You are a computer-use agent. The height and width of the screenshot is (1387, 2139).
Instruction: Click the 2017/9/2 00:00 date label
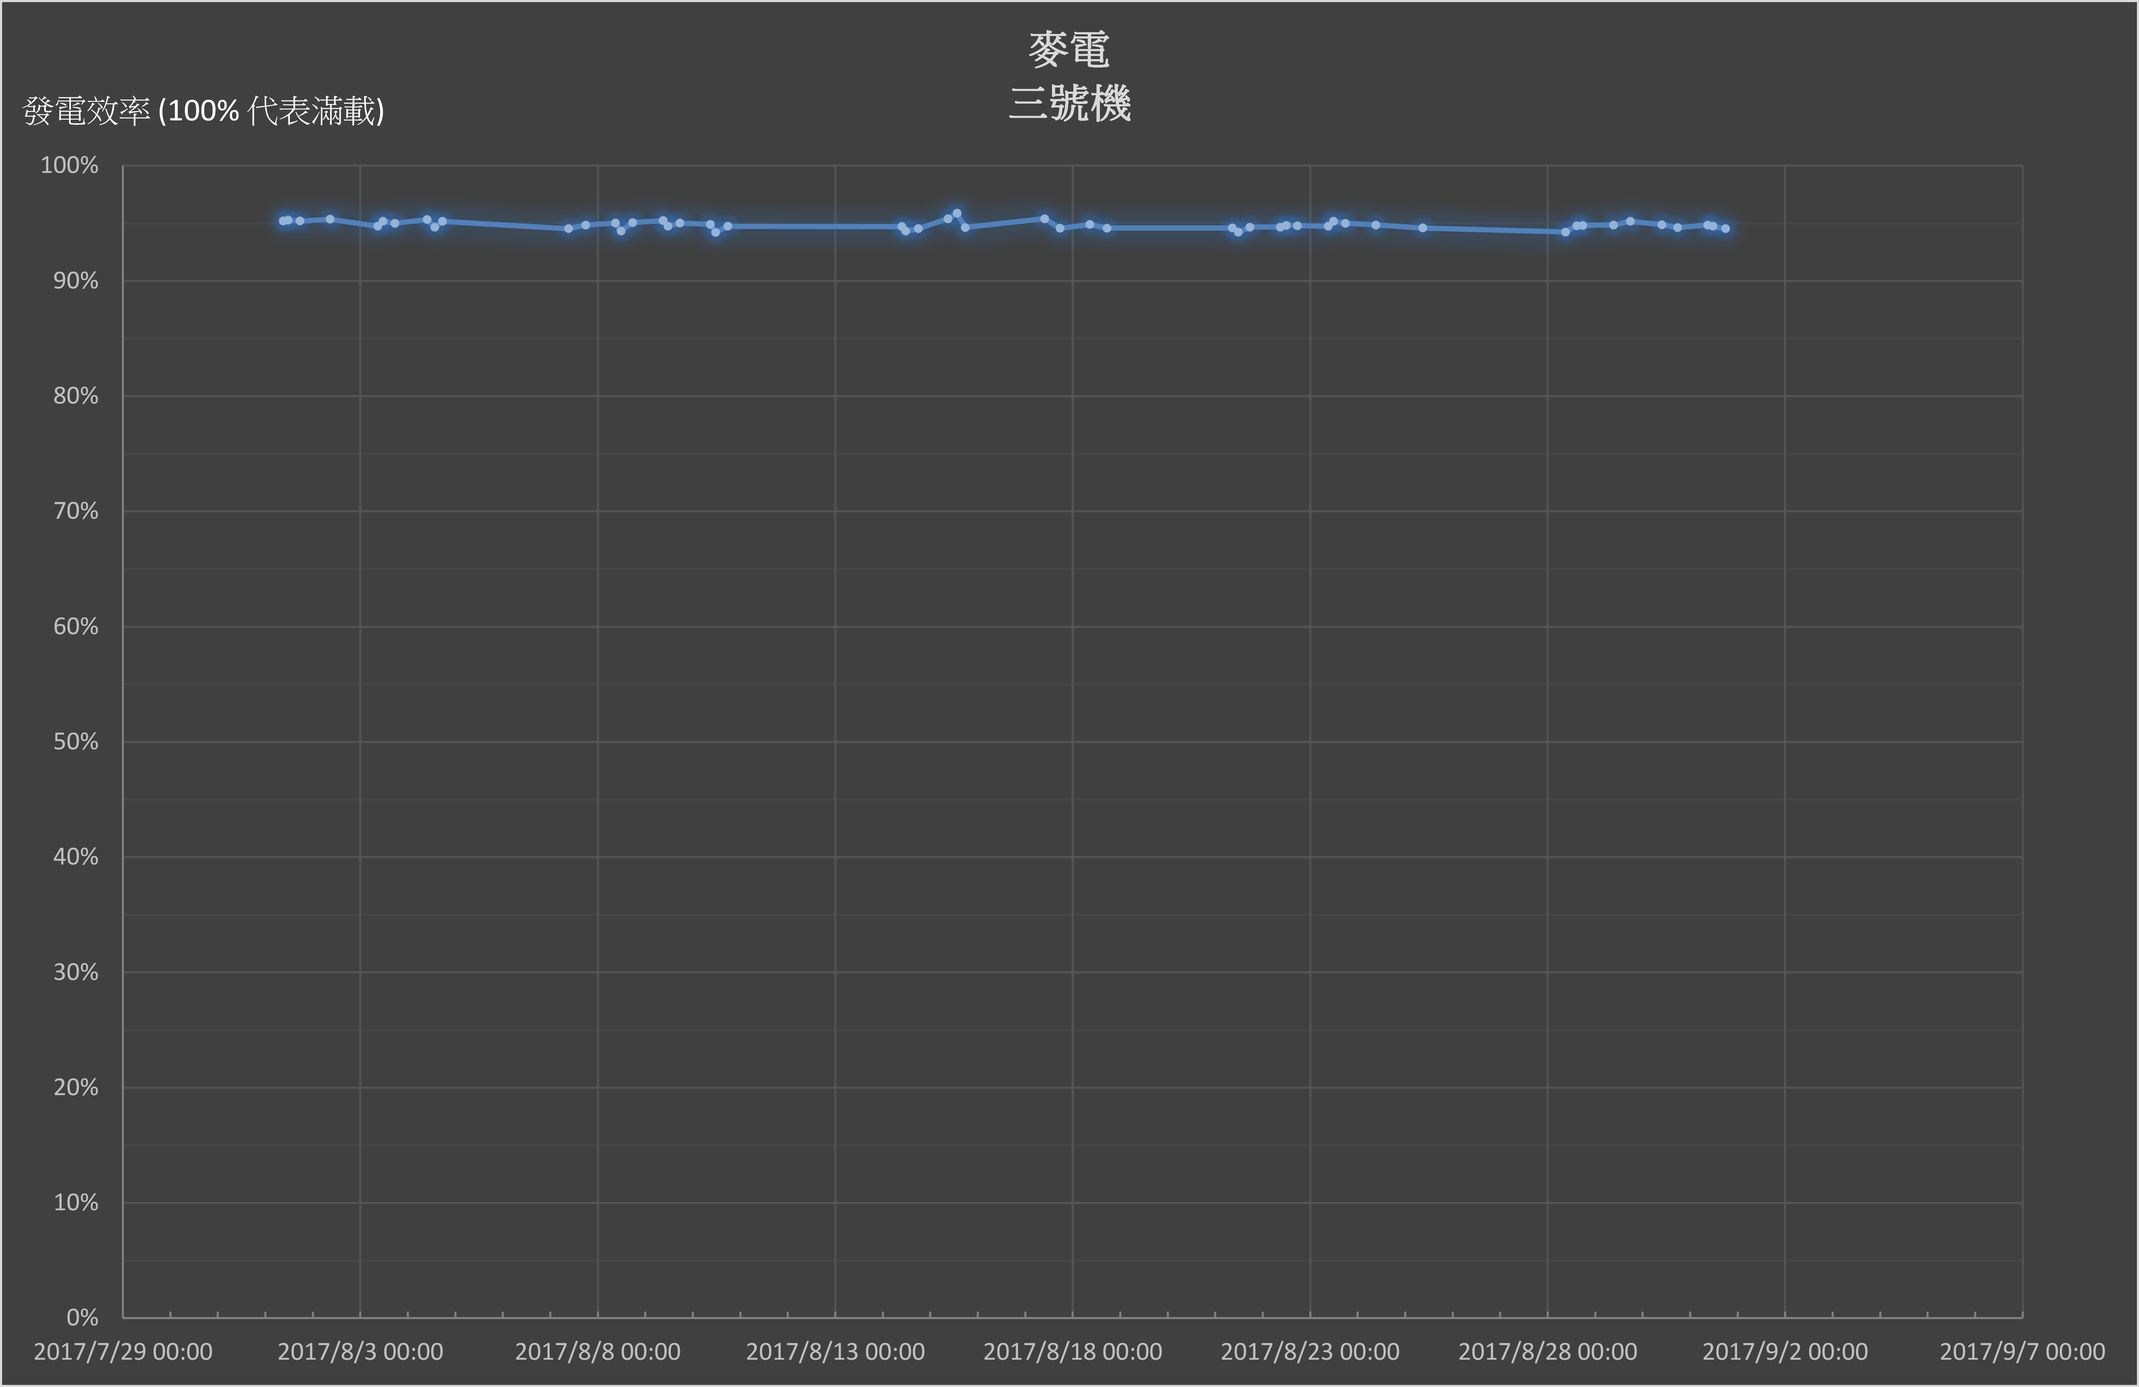pos(1785,1352)
